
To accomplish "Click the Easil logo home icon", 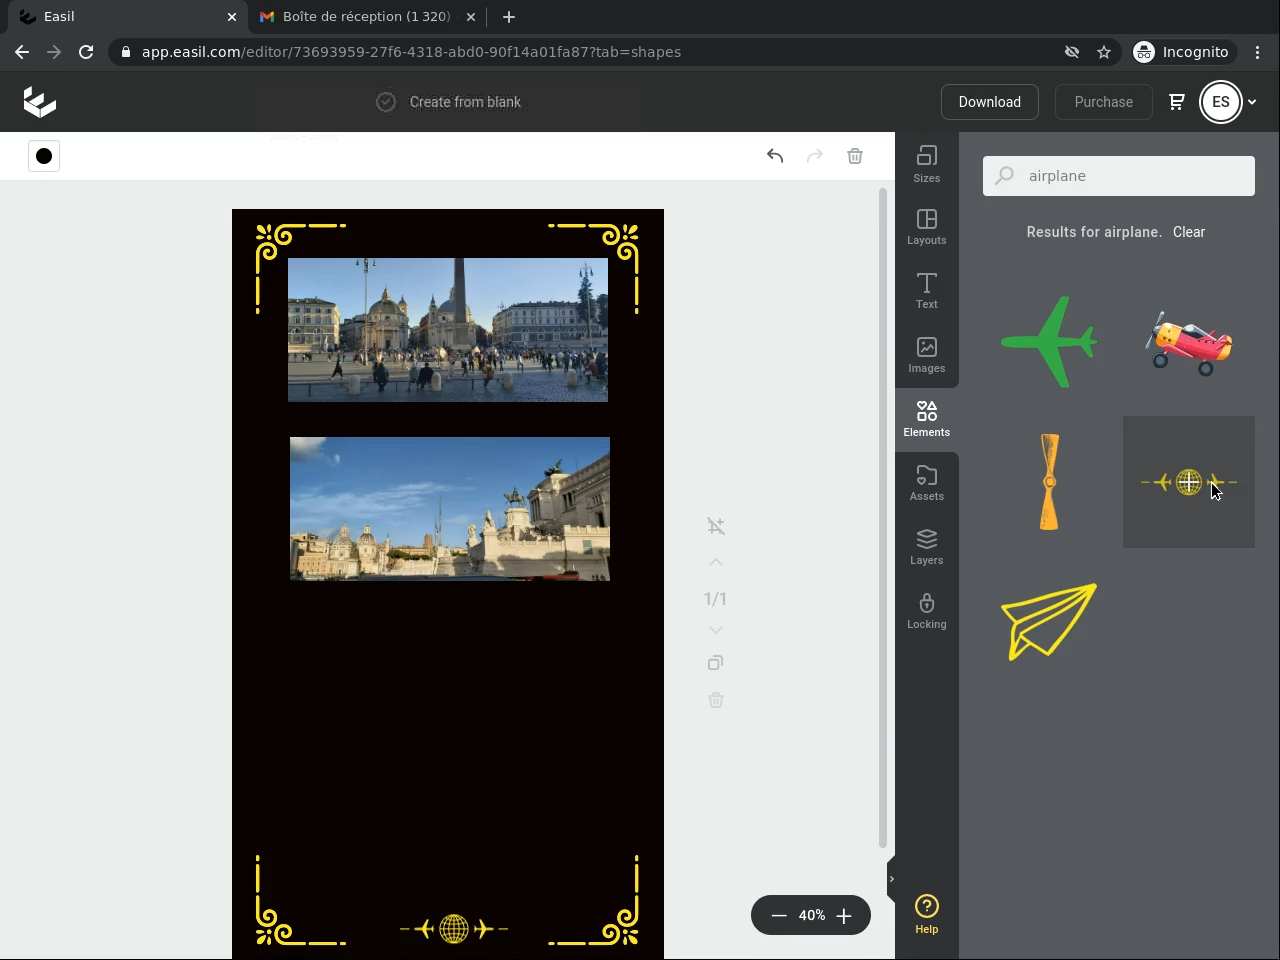I will (40, 101).
